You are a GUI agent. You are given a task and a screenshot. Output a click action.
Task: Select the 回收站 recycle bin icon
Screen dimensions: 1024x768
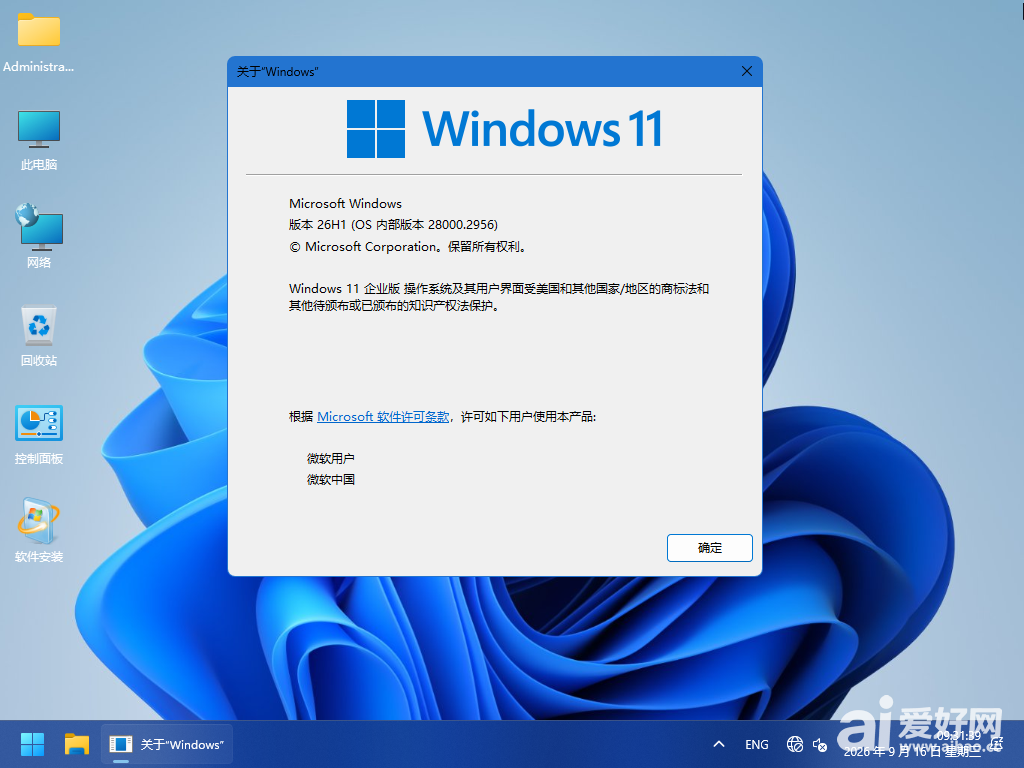click(39, 336)
